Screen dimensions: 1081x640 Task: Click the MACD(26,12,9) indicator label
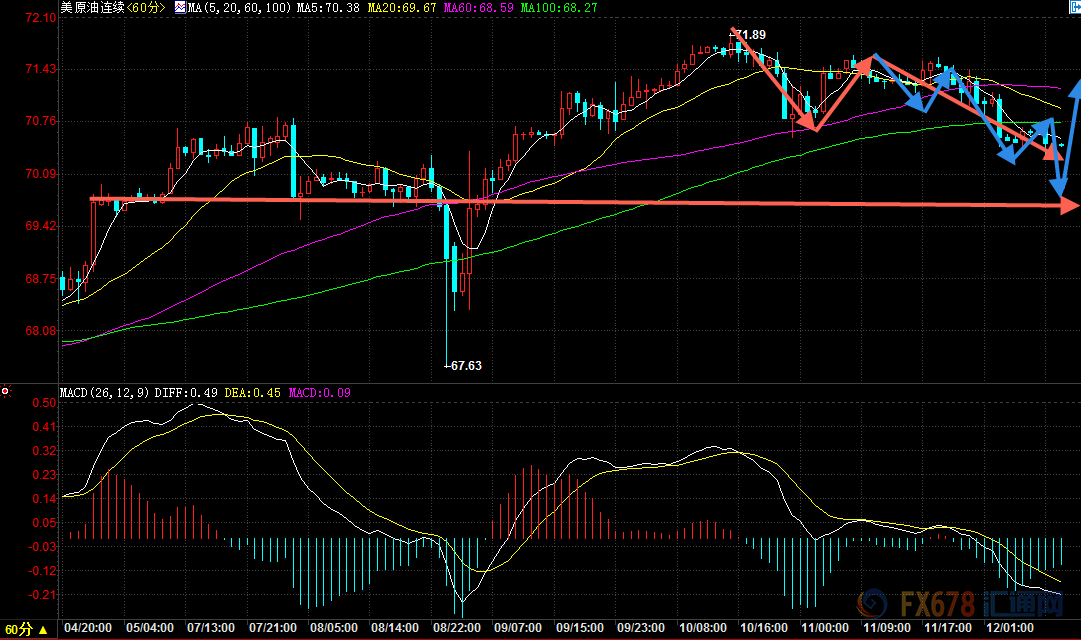tap(105, 392)
